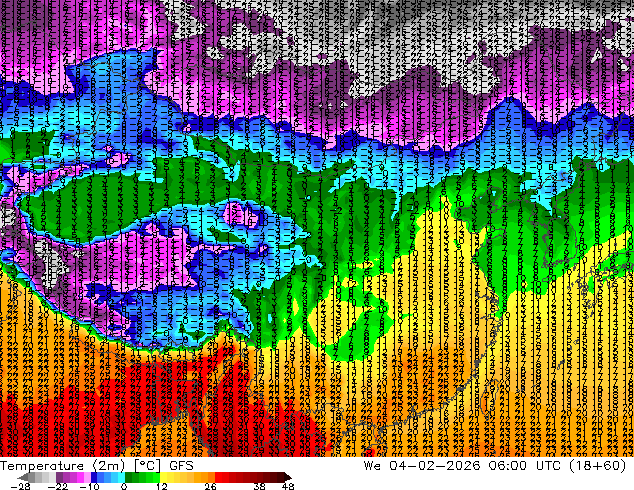Click the gray left arrow of color scale

coord(23,477)
